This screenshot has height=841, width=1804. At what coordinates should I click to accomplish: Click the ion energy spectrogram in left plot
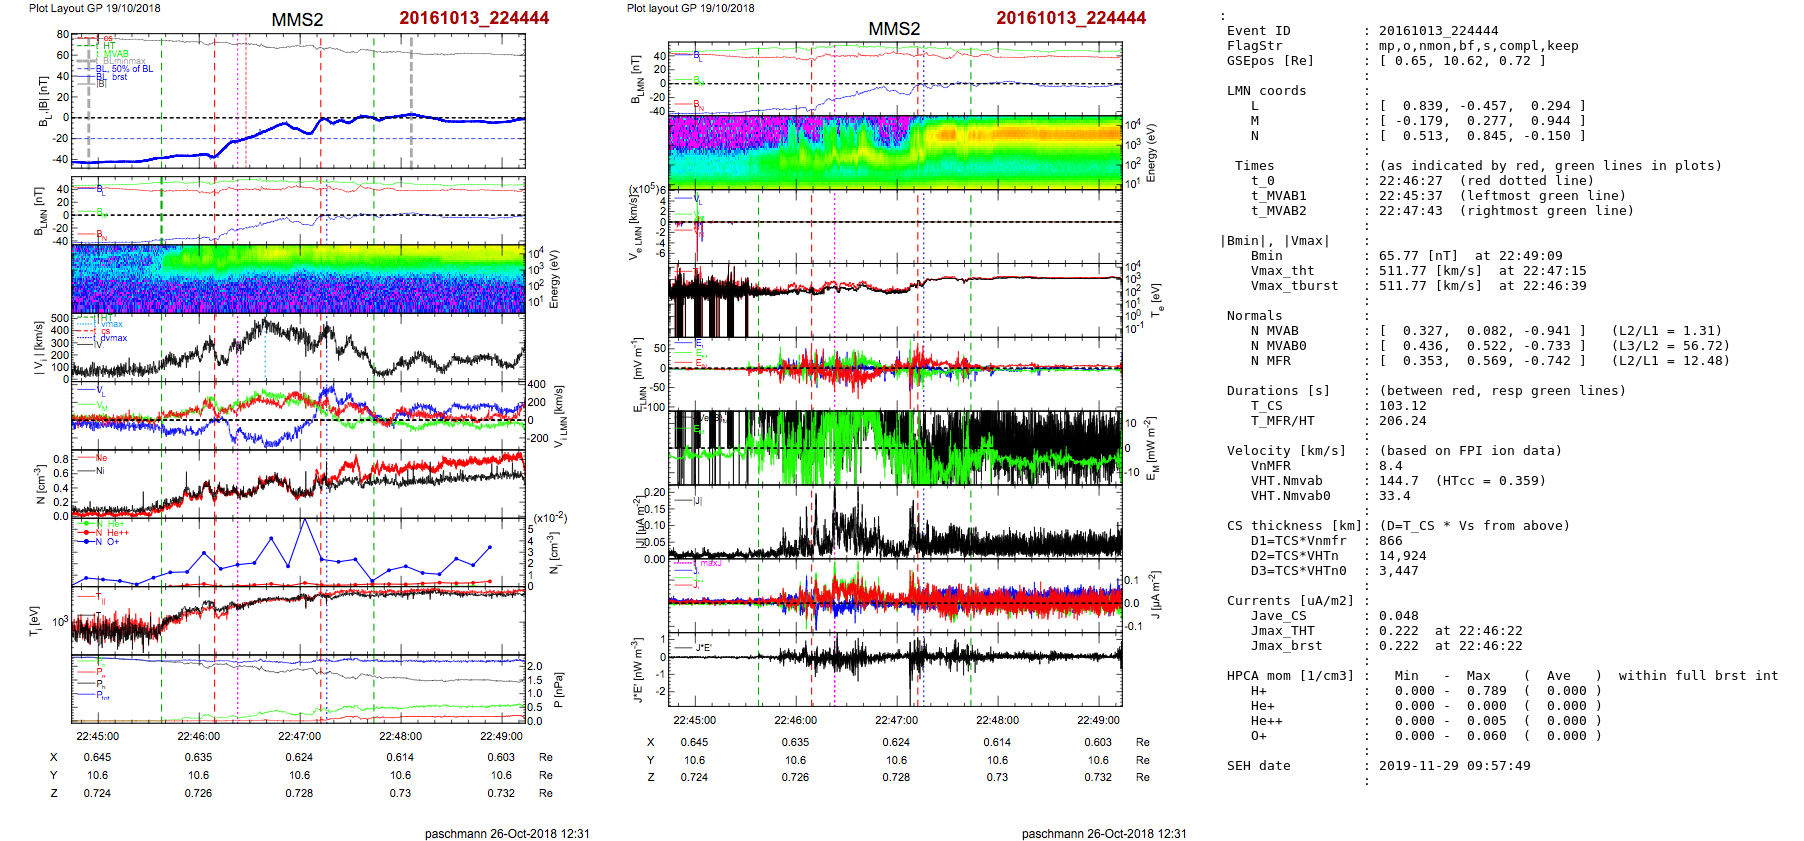click(x=298, y=279)
